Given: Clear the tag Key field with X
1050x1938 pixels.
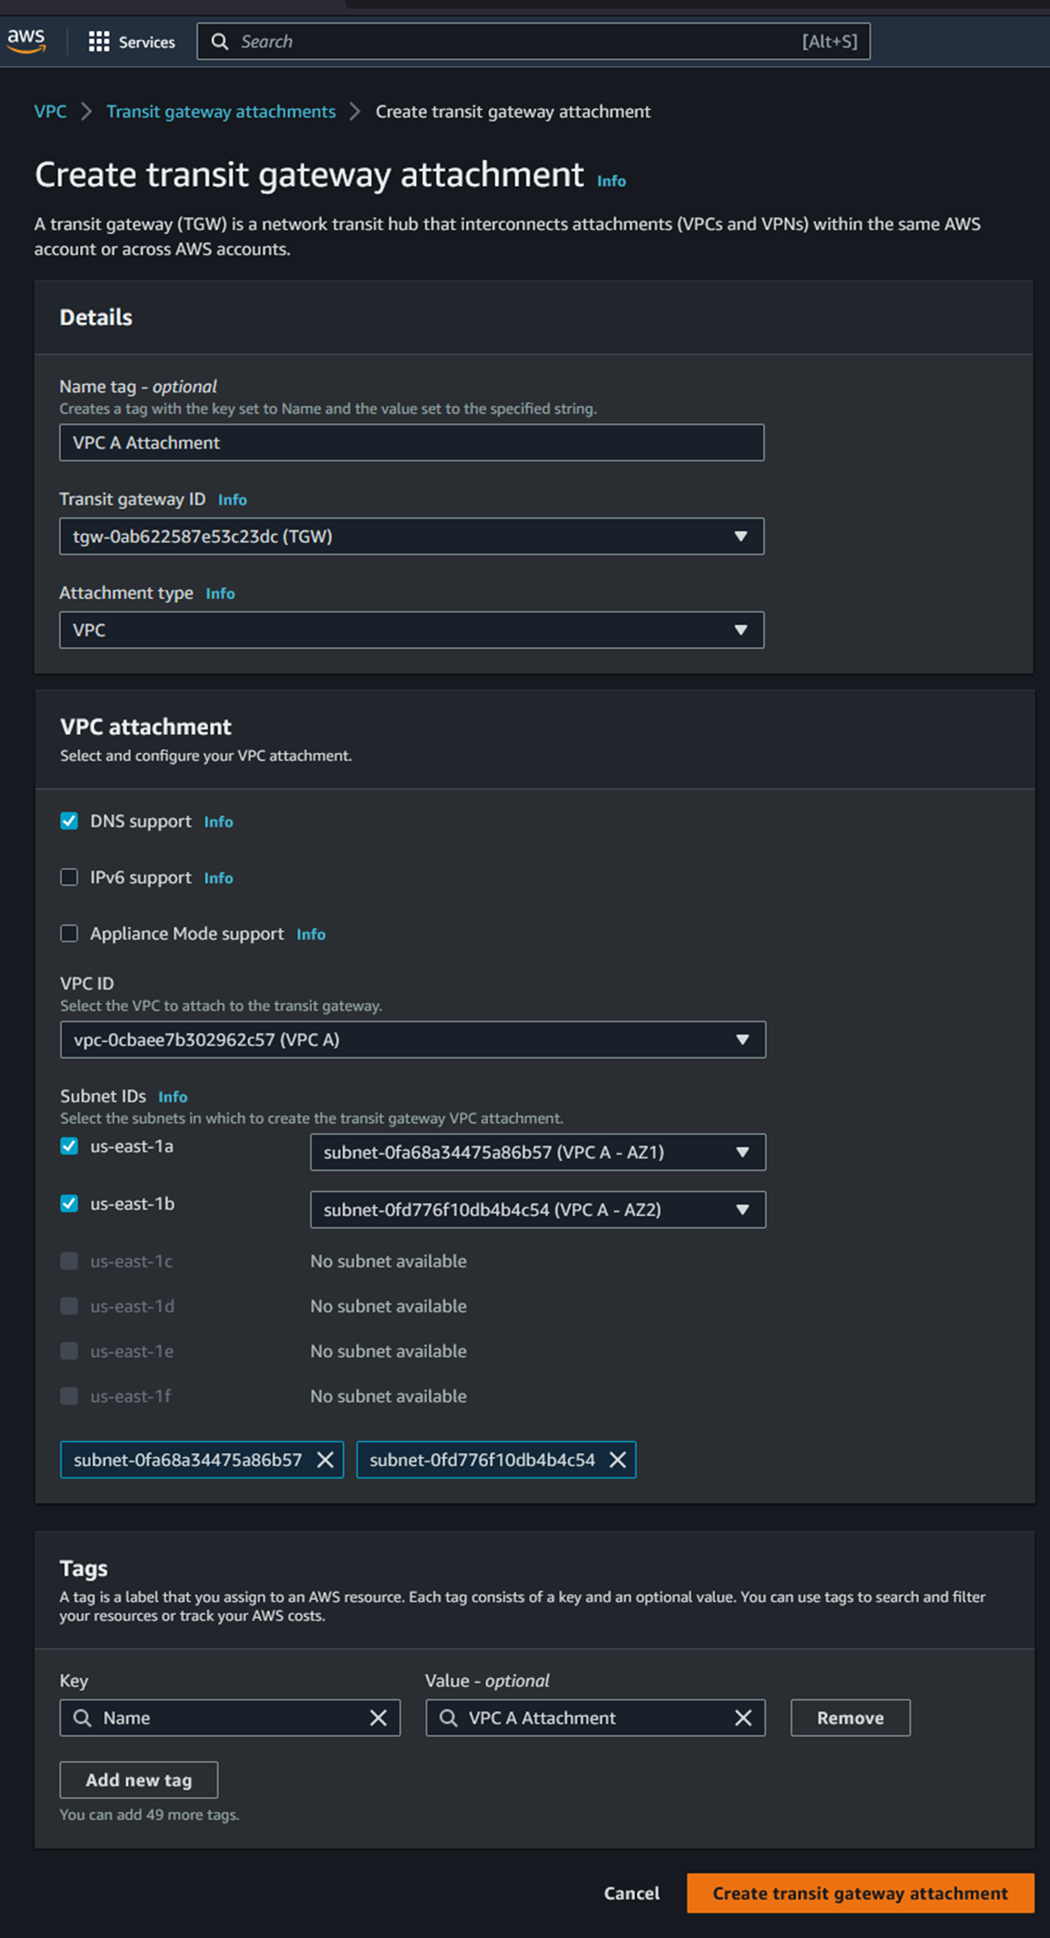Looking at the screenshot, I should [x=378, y=1718].
